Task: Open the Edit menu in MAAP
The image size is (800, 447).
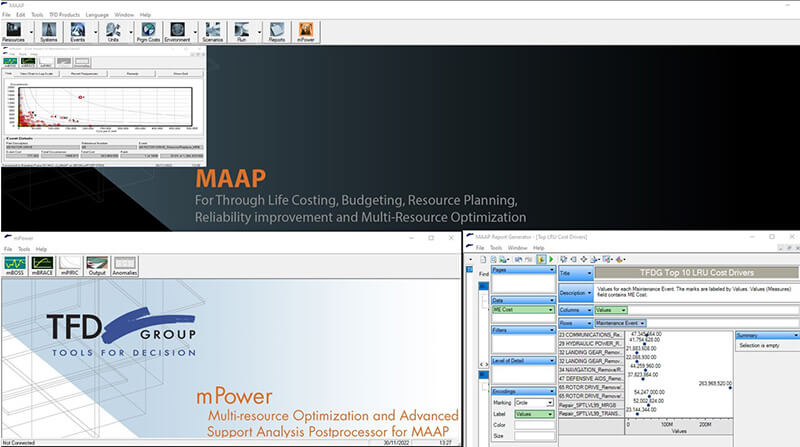Action: coord(20,15)
